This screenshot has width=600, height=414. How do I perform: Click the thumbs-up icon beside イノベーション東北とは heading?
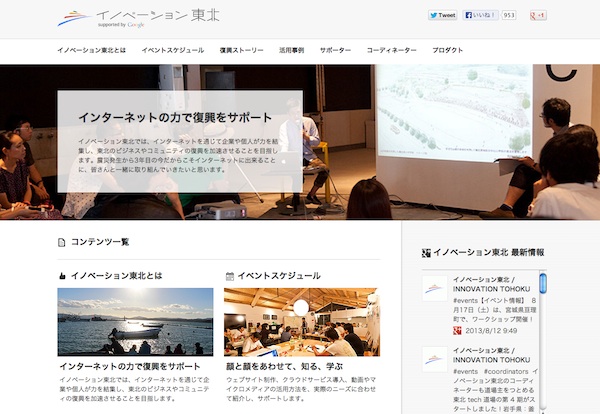[62, 275]
